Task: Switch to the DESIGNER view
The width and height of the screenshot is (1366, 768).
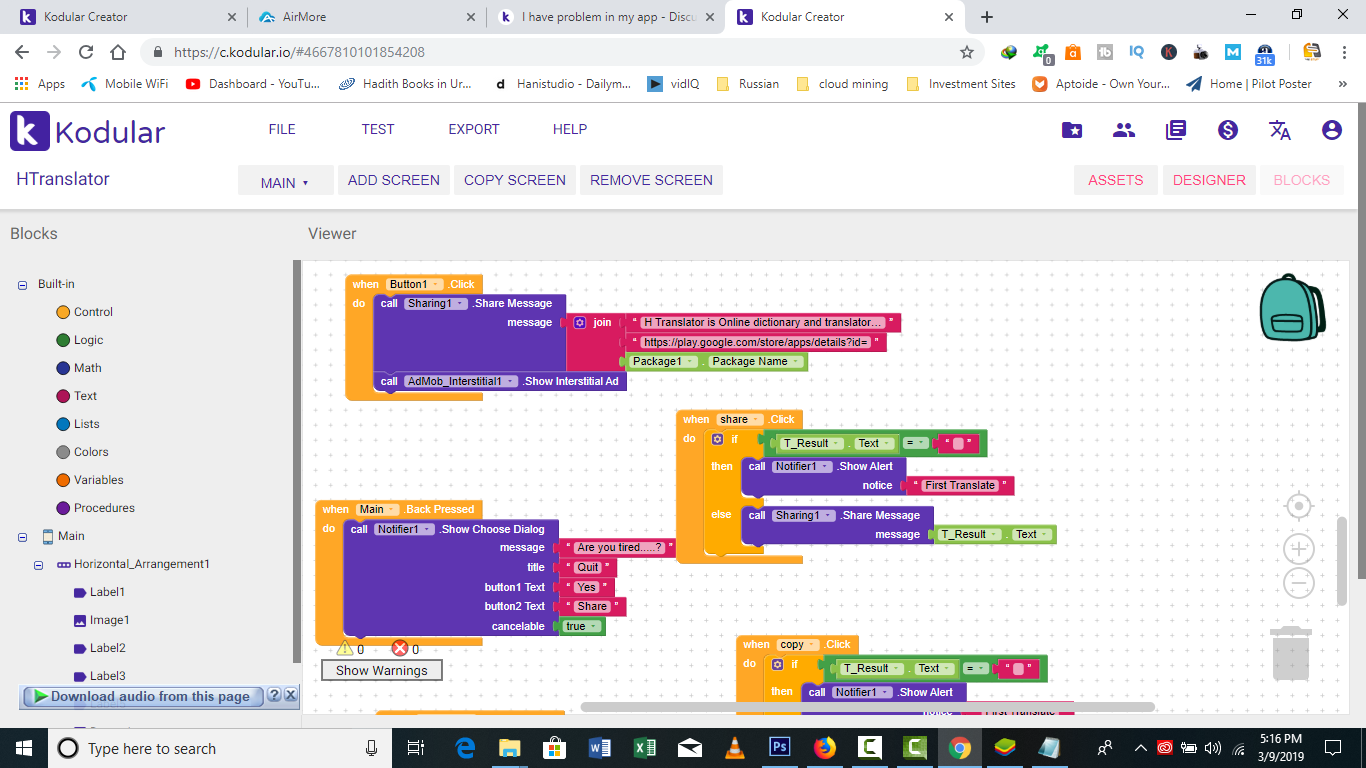Action: pyautogui.click(x=1209, y=180)
